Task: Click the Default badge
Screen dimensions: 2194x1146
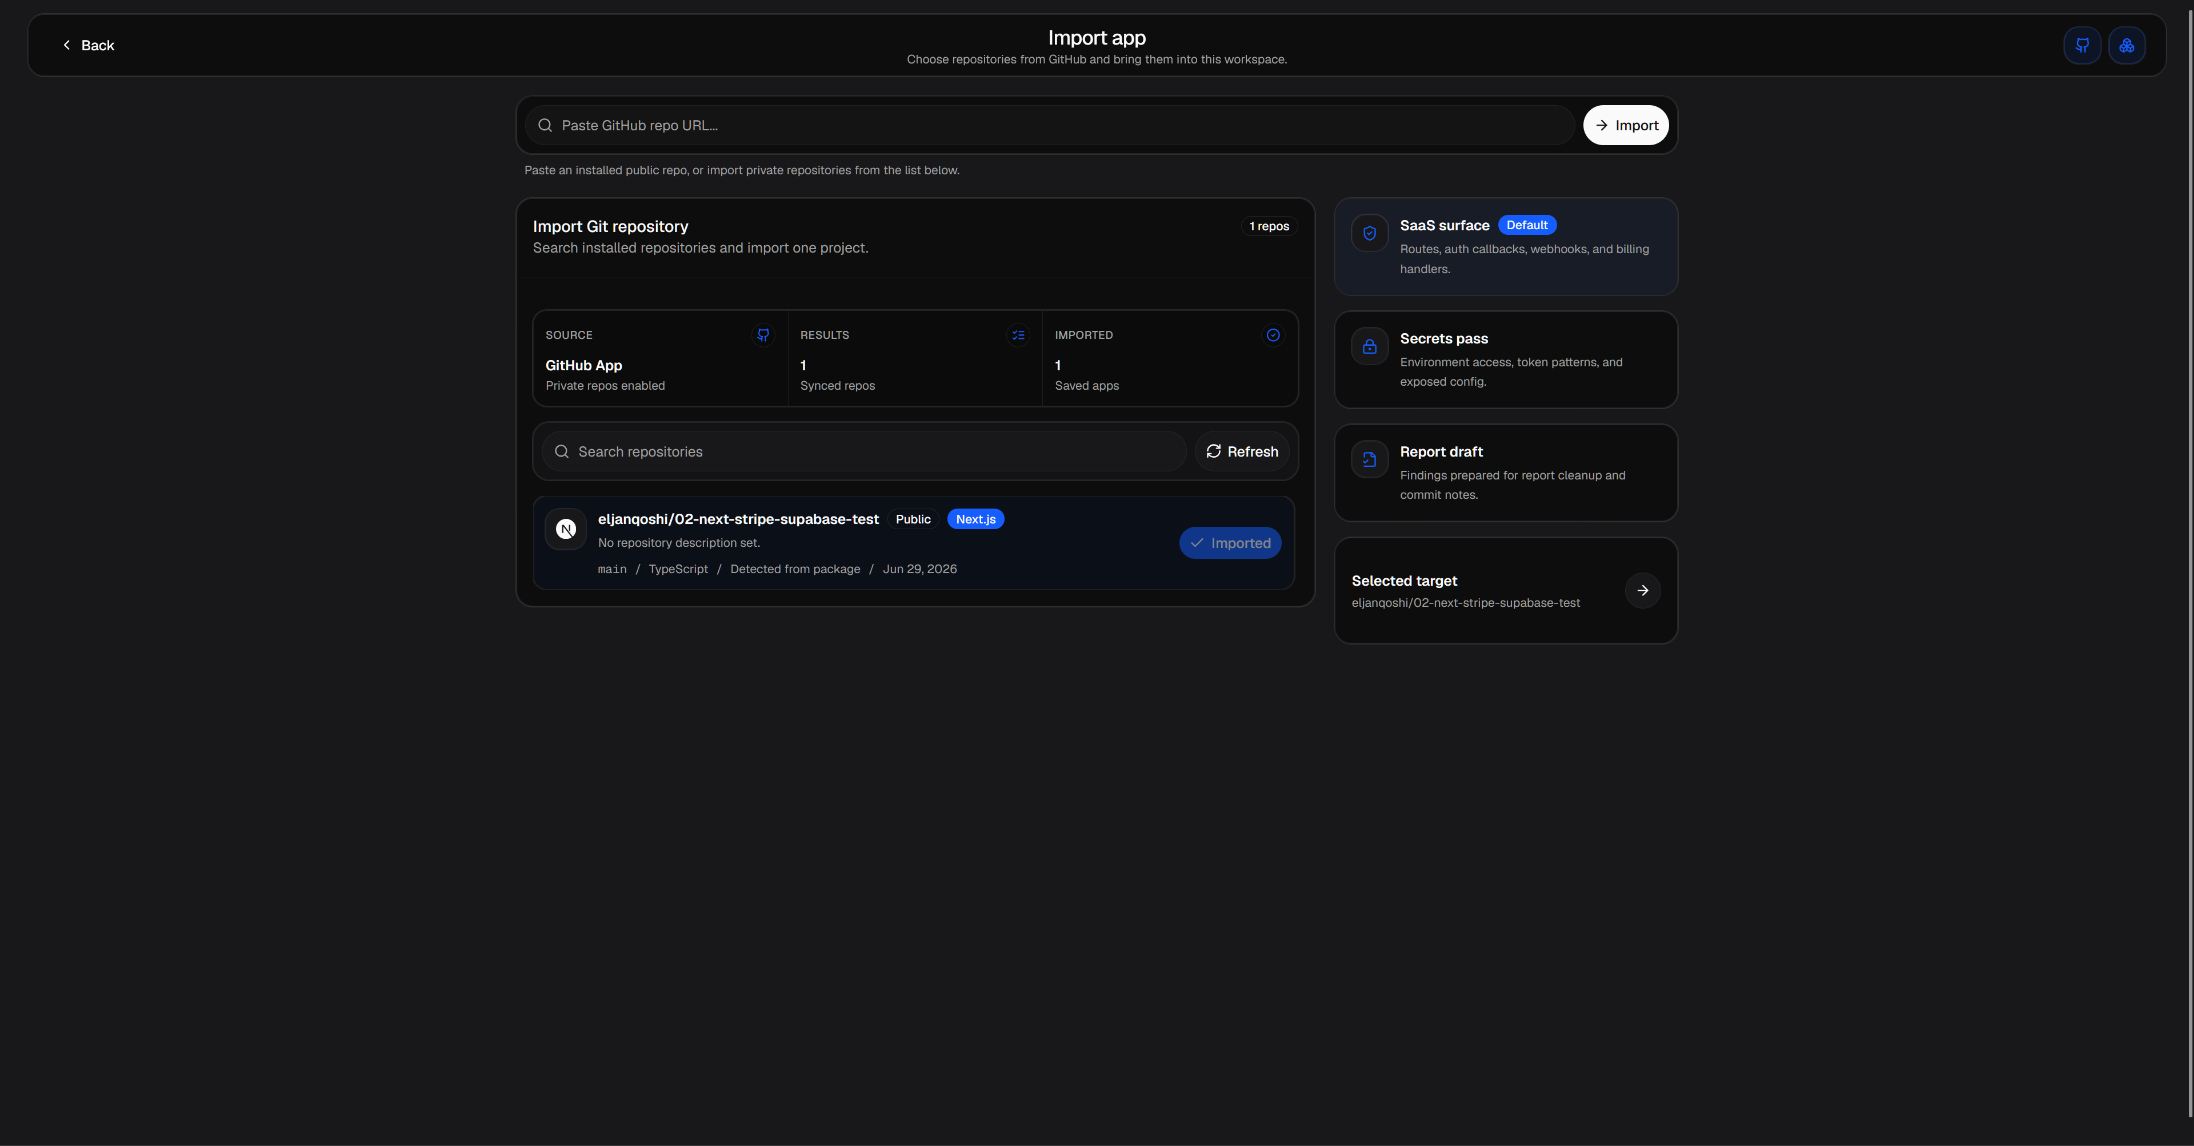Action: [1527, 225]
